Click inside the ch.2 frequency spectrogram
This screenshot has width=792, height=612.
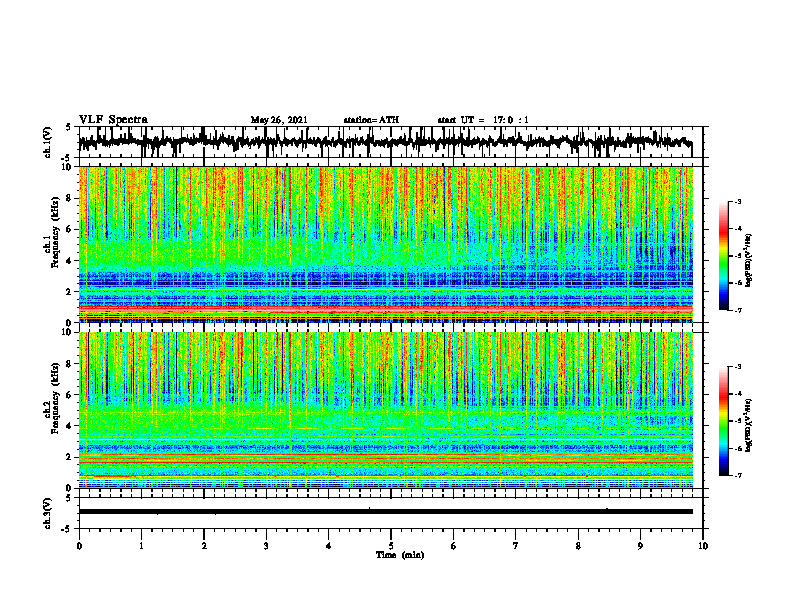[x=385, y=410]
